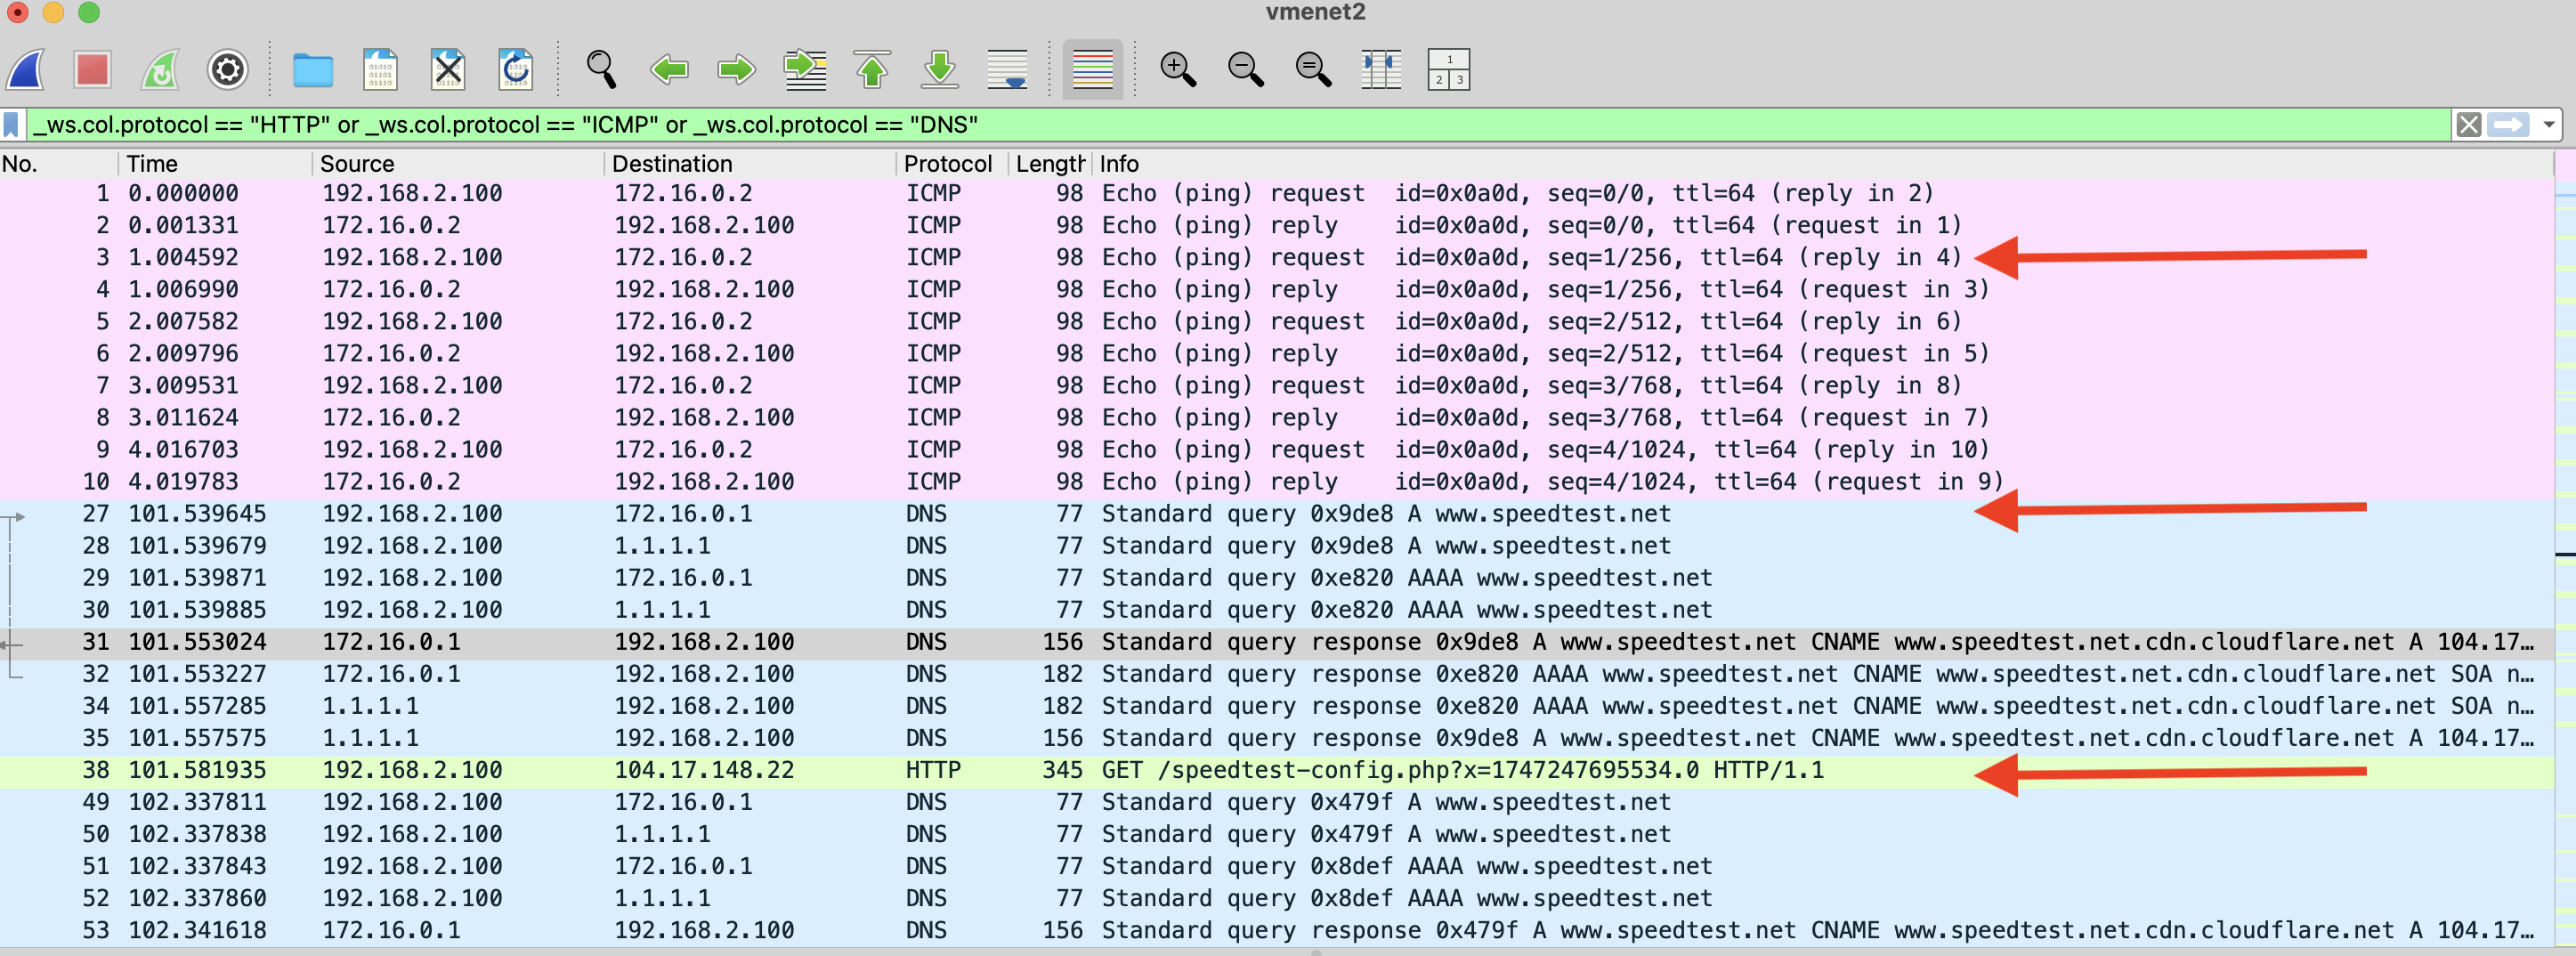The height and width of the screenshot is (956, 2576).
Task: Sort by the Info column header
Action: point(1823,164)
